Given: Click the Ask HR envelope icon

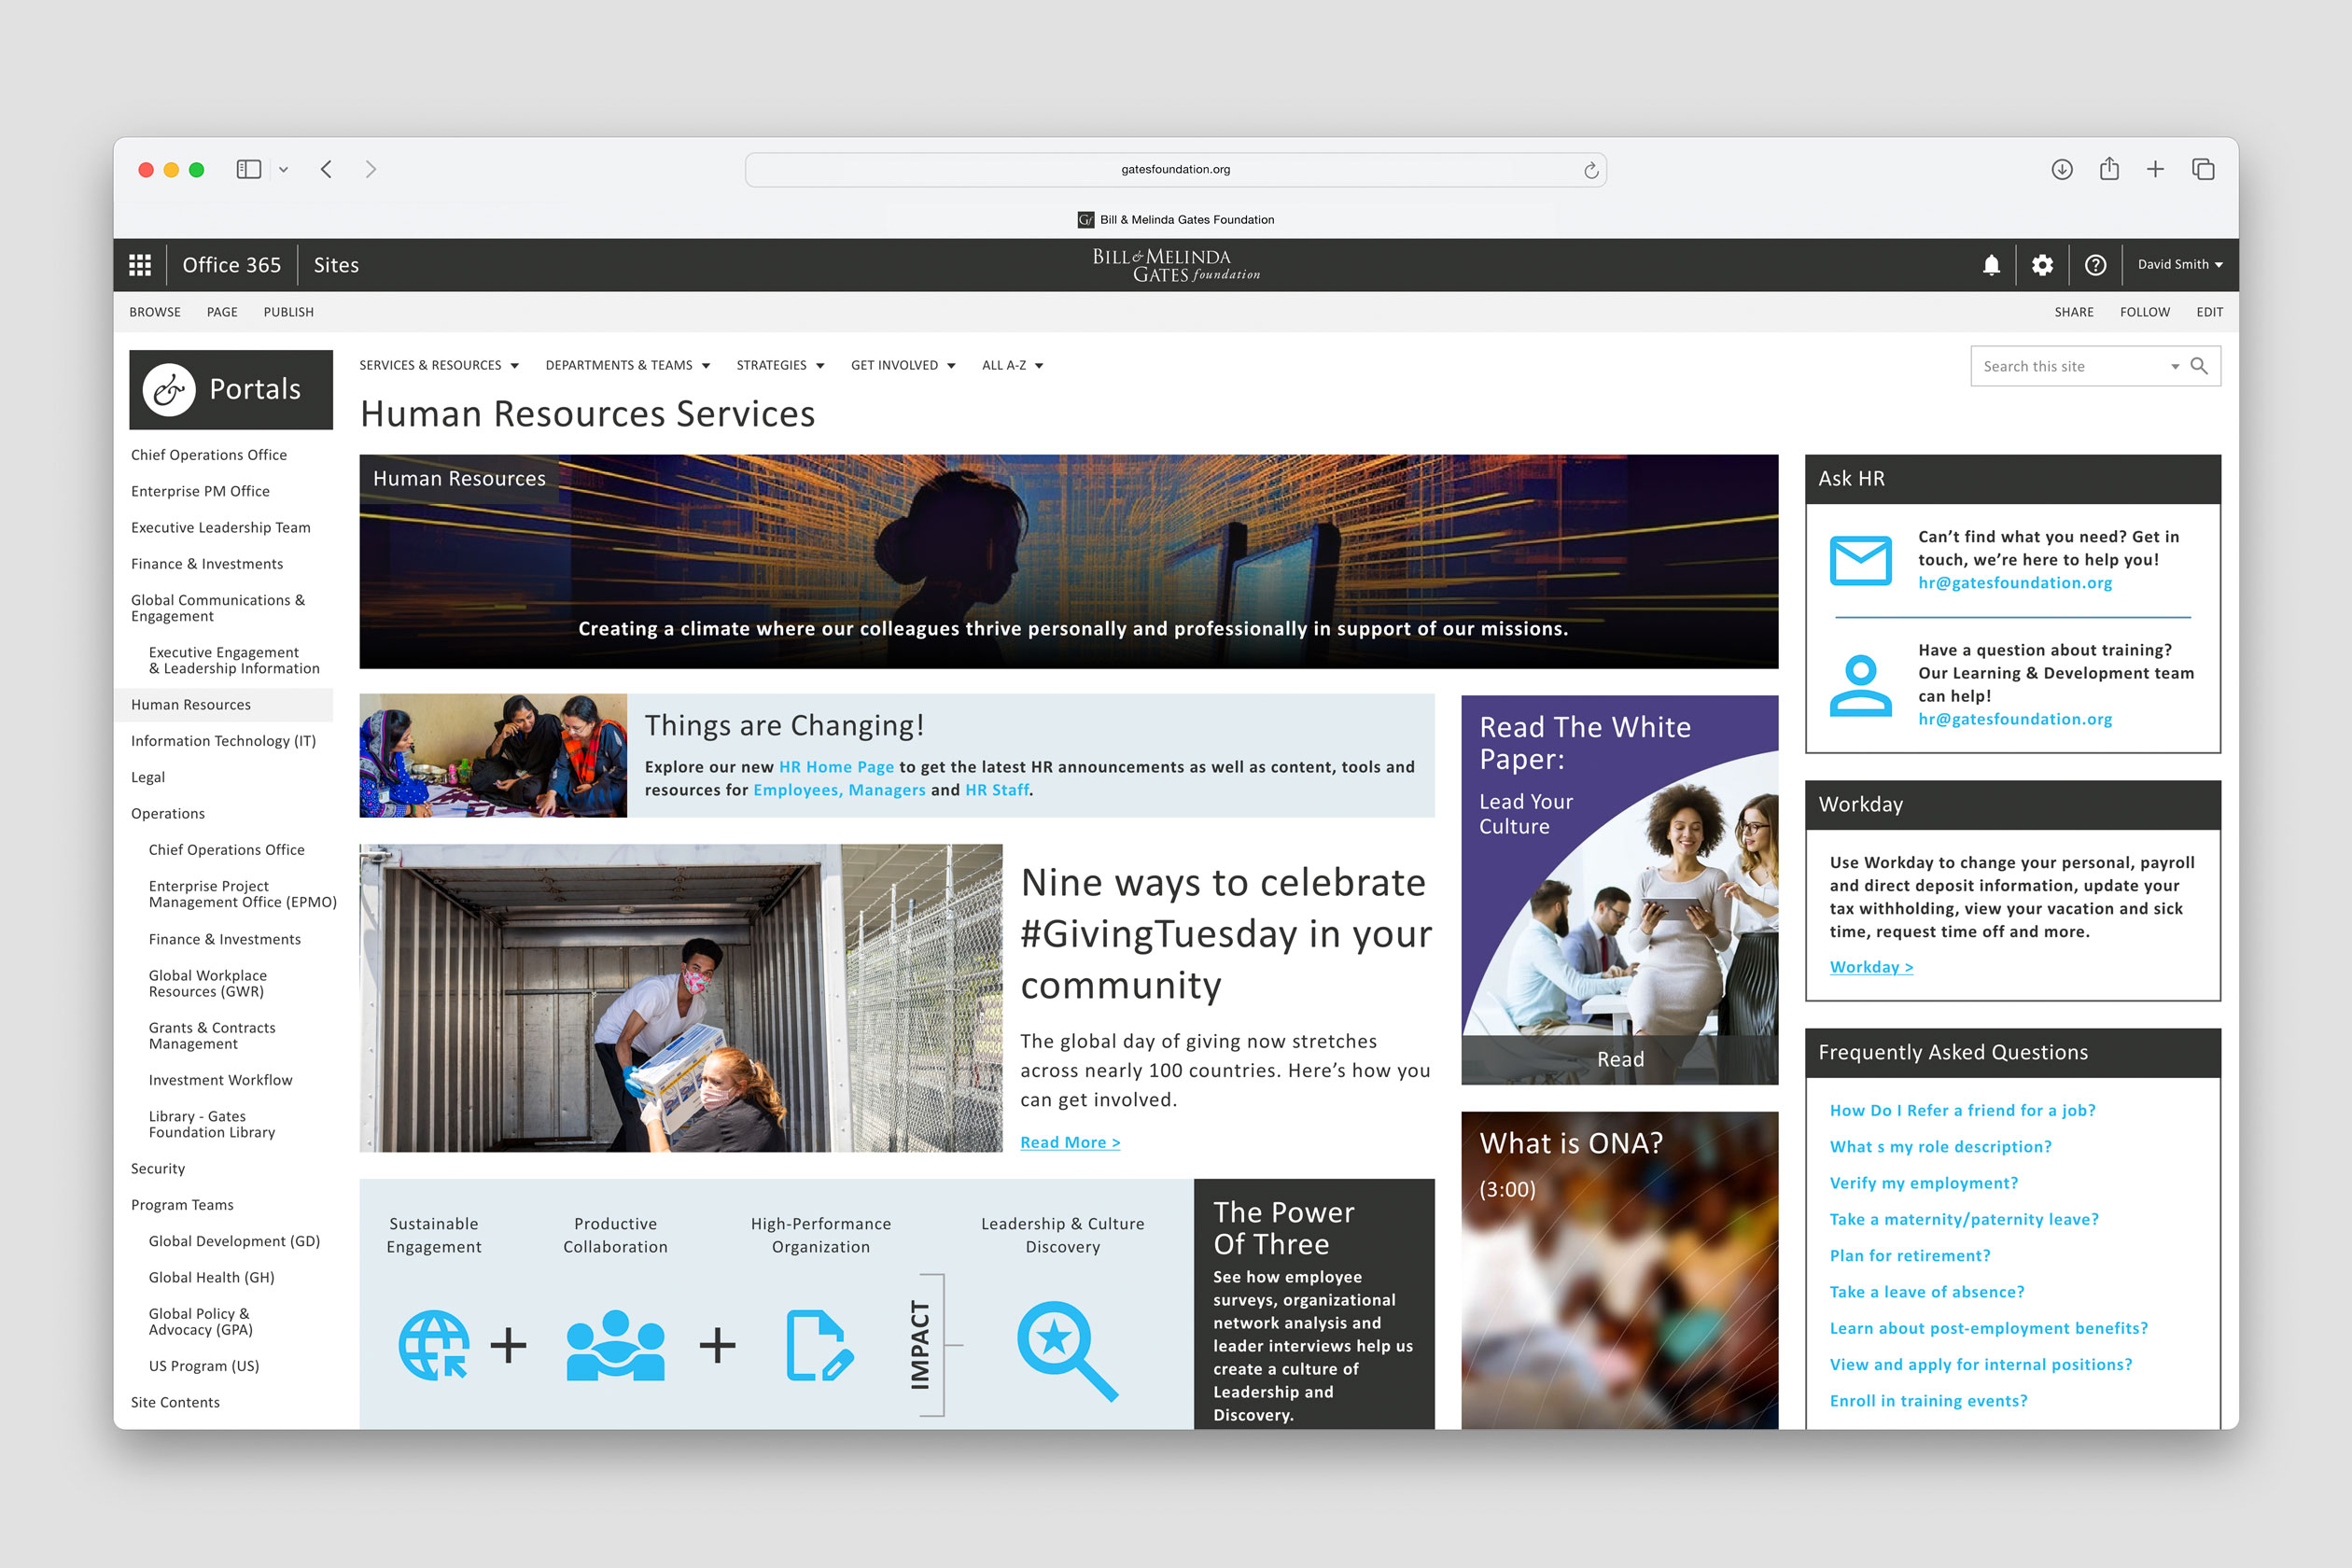Looking at the screenshot, I should [1860, 560].
